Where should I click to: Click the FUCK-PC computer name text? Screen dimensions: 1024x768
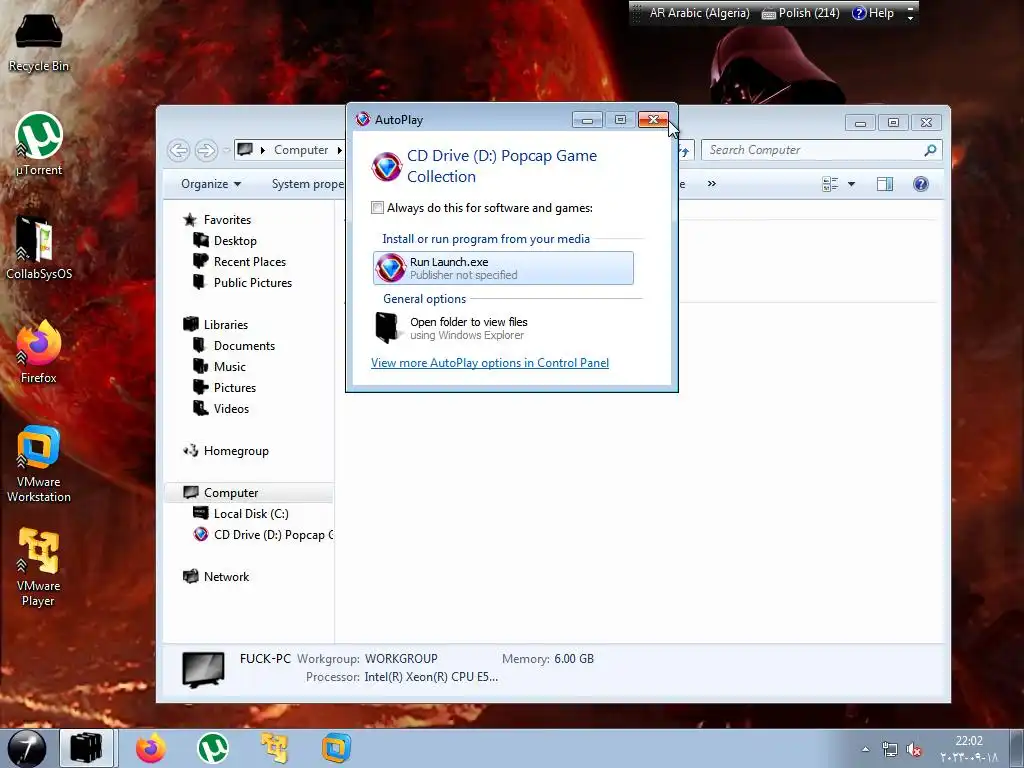point(265,658)
